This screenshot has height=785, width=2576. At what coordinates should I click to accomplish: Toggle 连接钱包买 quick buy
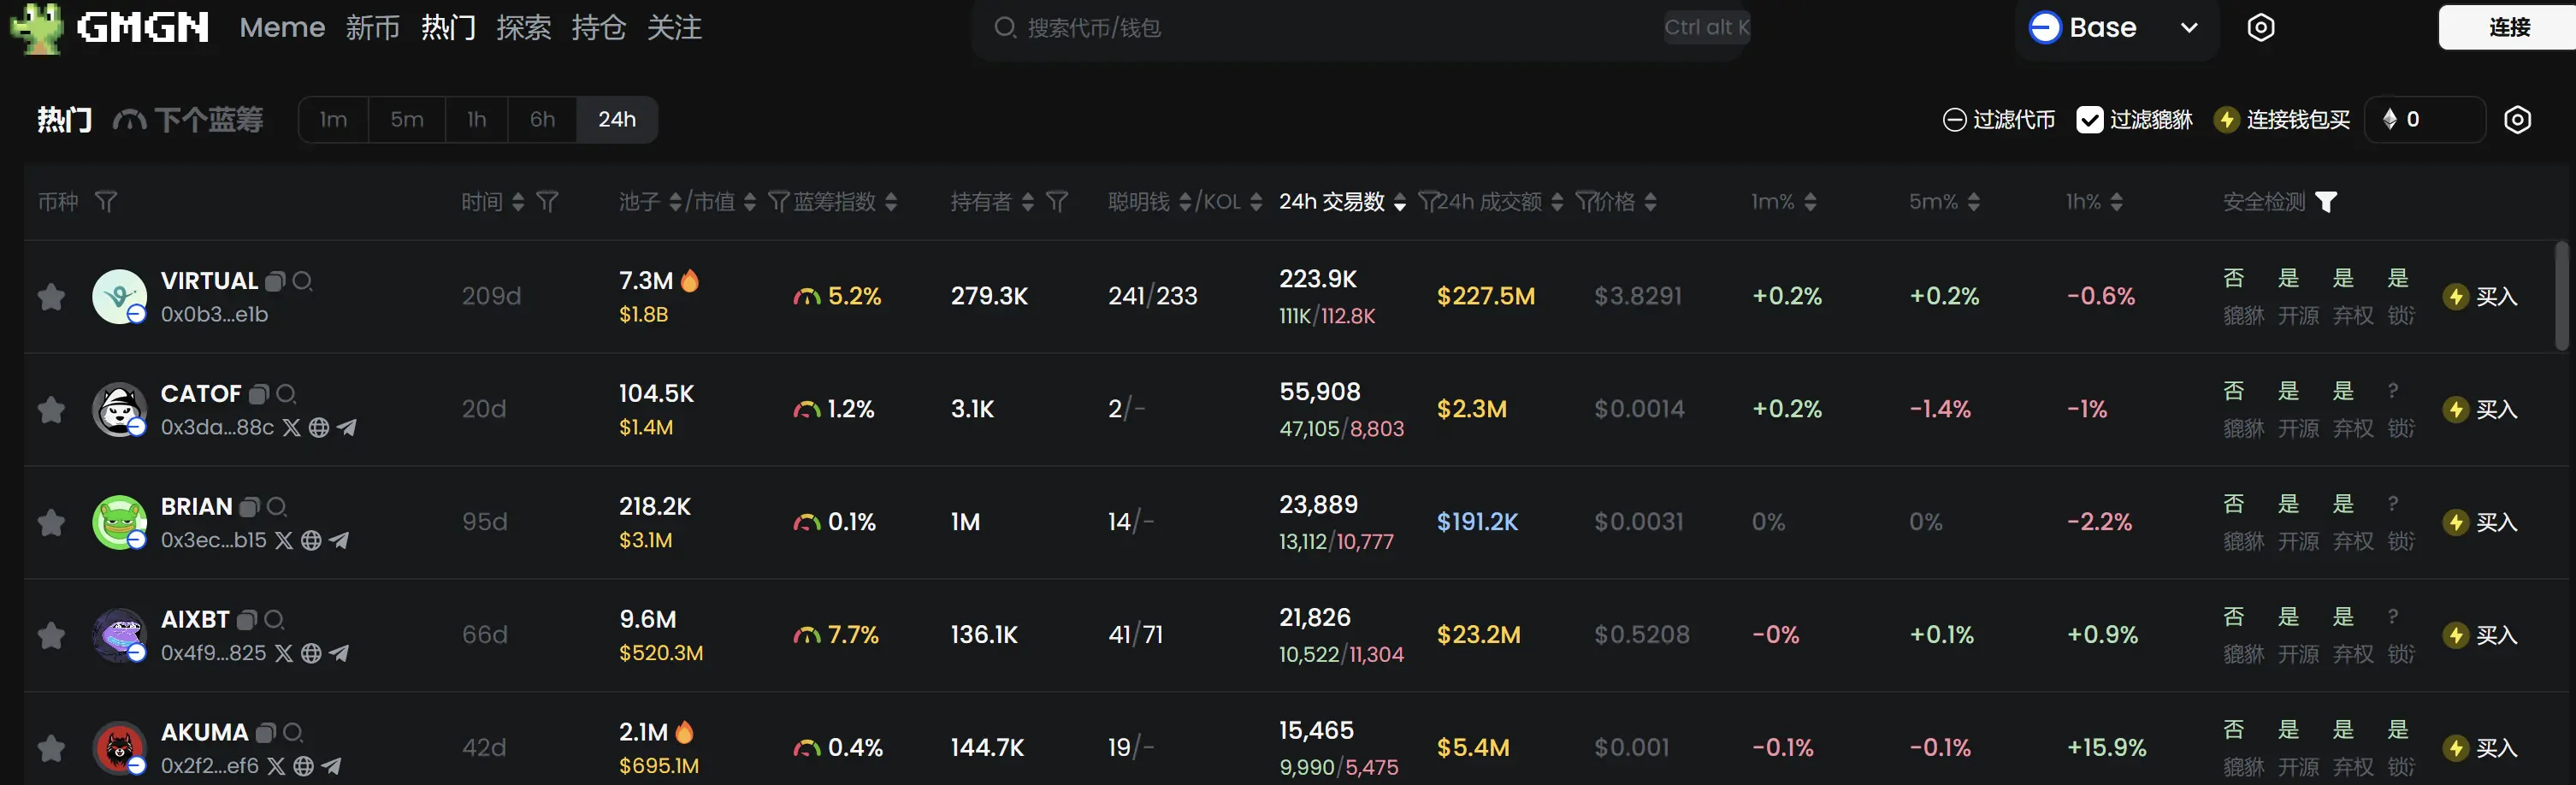tap(2282, 120)
